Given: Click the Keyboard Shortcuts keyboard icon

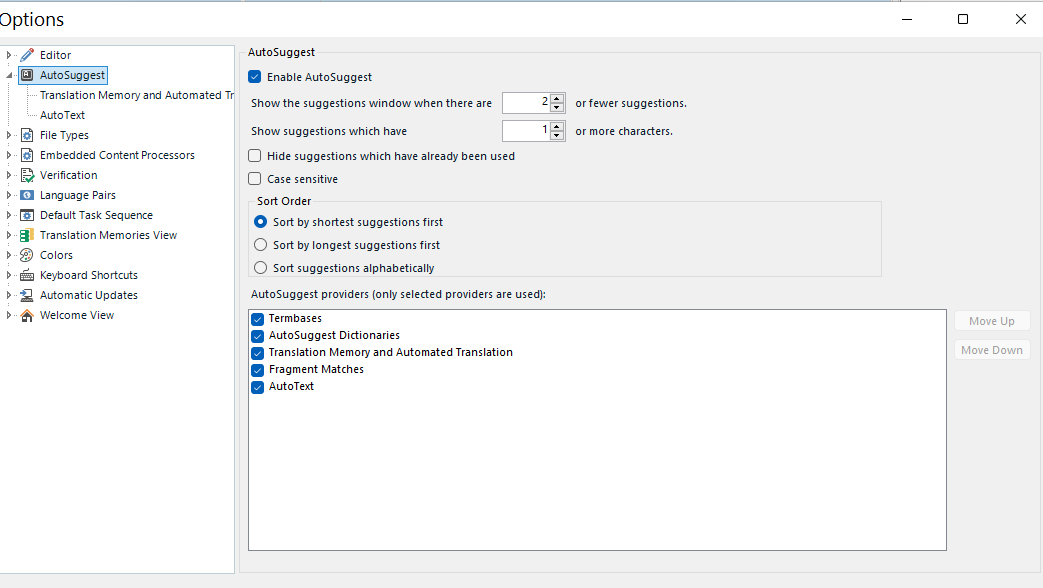Looking at the screenshot, I should (x=27, y=275).
